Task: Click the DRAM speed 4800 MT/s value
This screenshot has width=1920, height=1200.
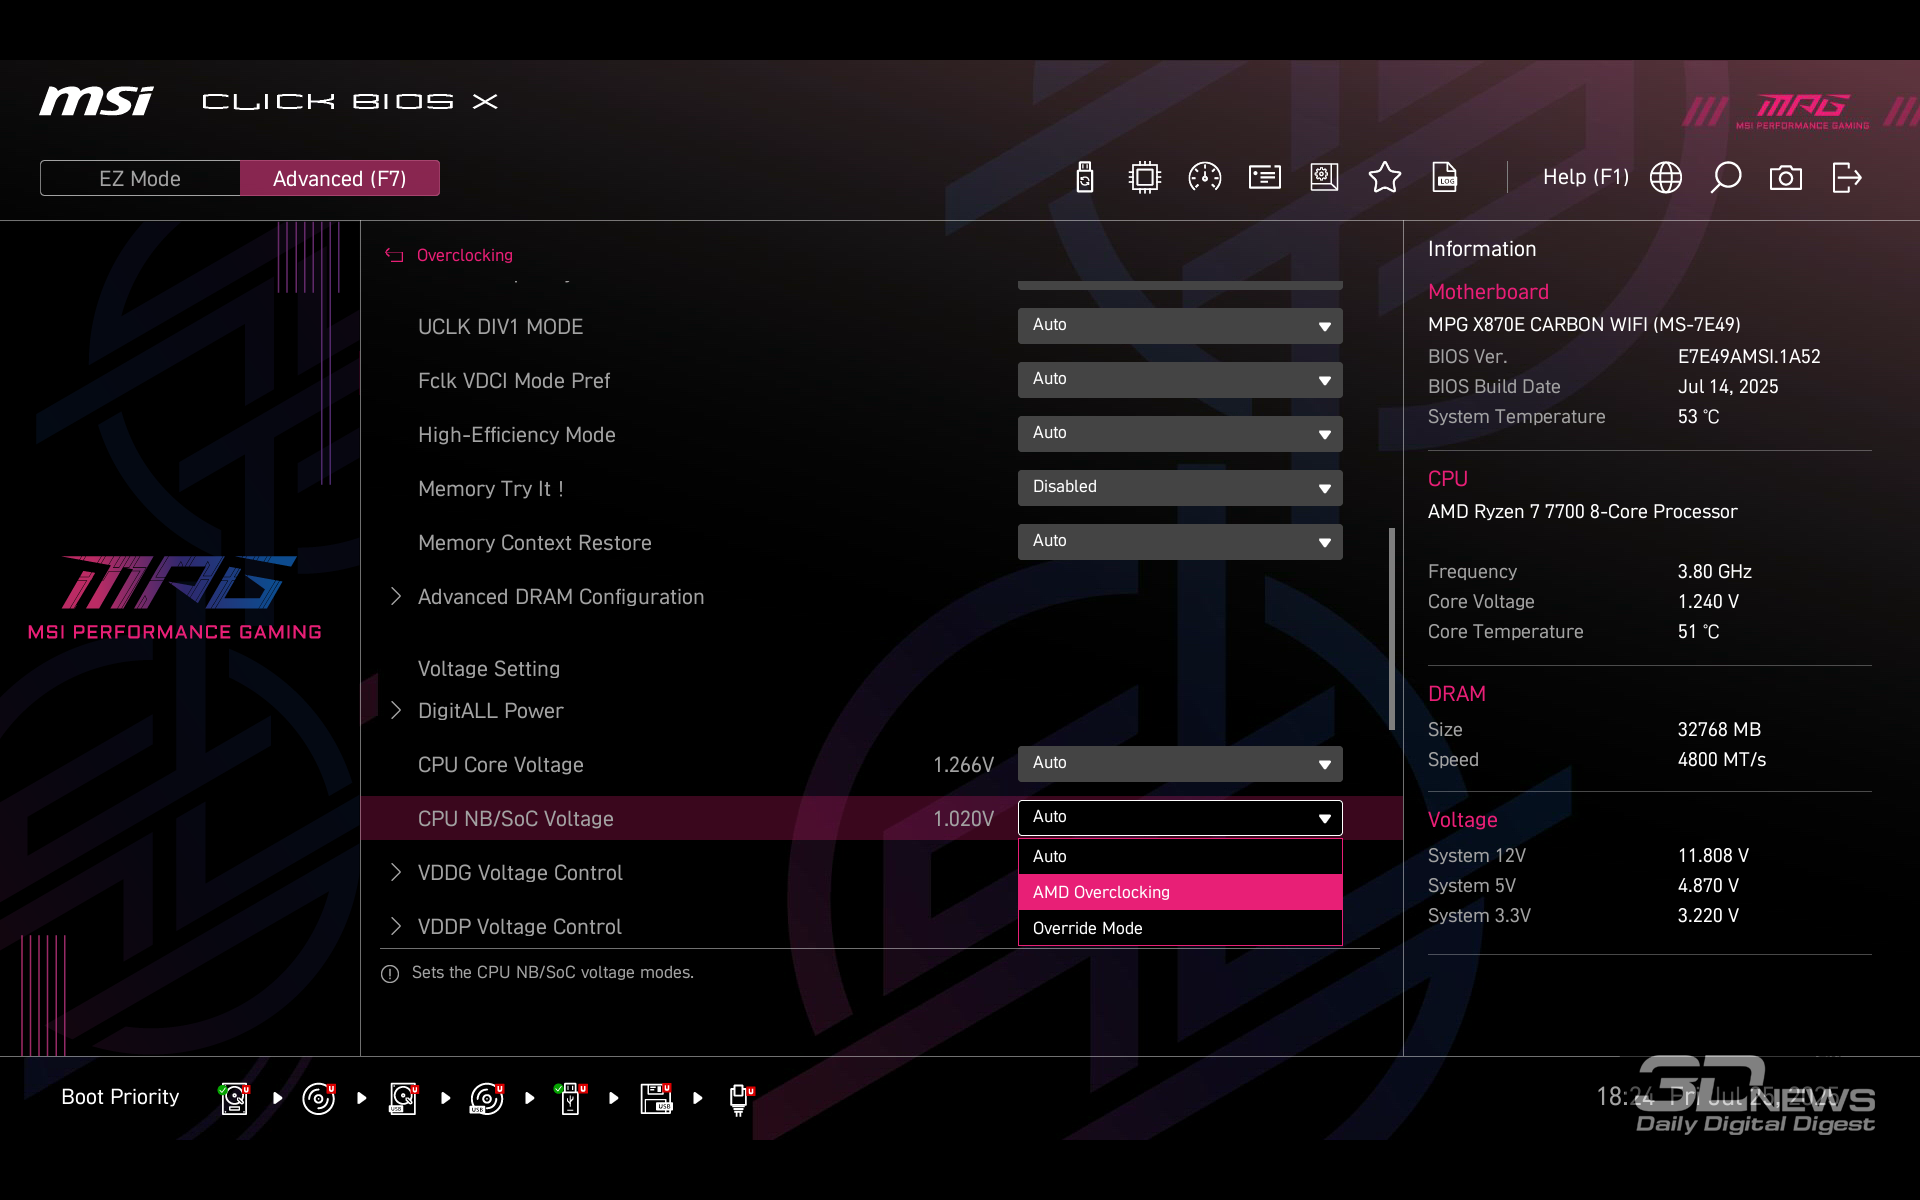Action: coord(1721,760)
